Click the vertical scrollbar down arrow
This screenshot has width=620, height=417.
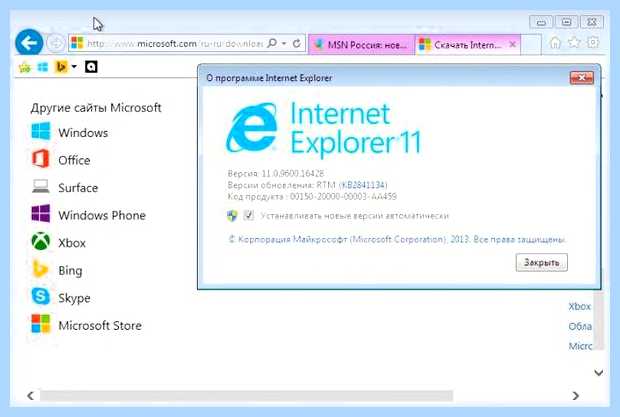click(599, 373)
